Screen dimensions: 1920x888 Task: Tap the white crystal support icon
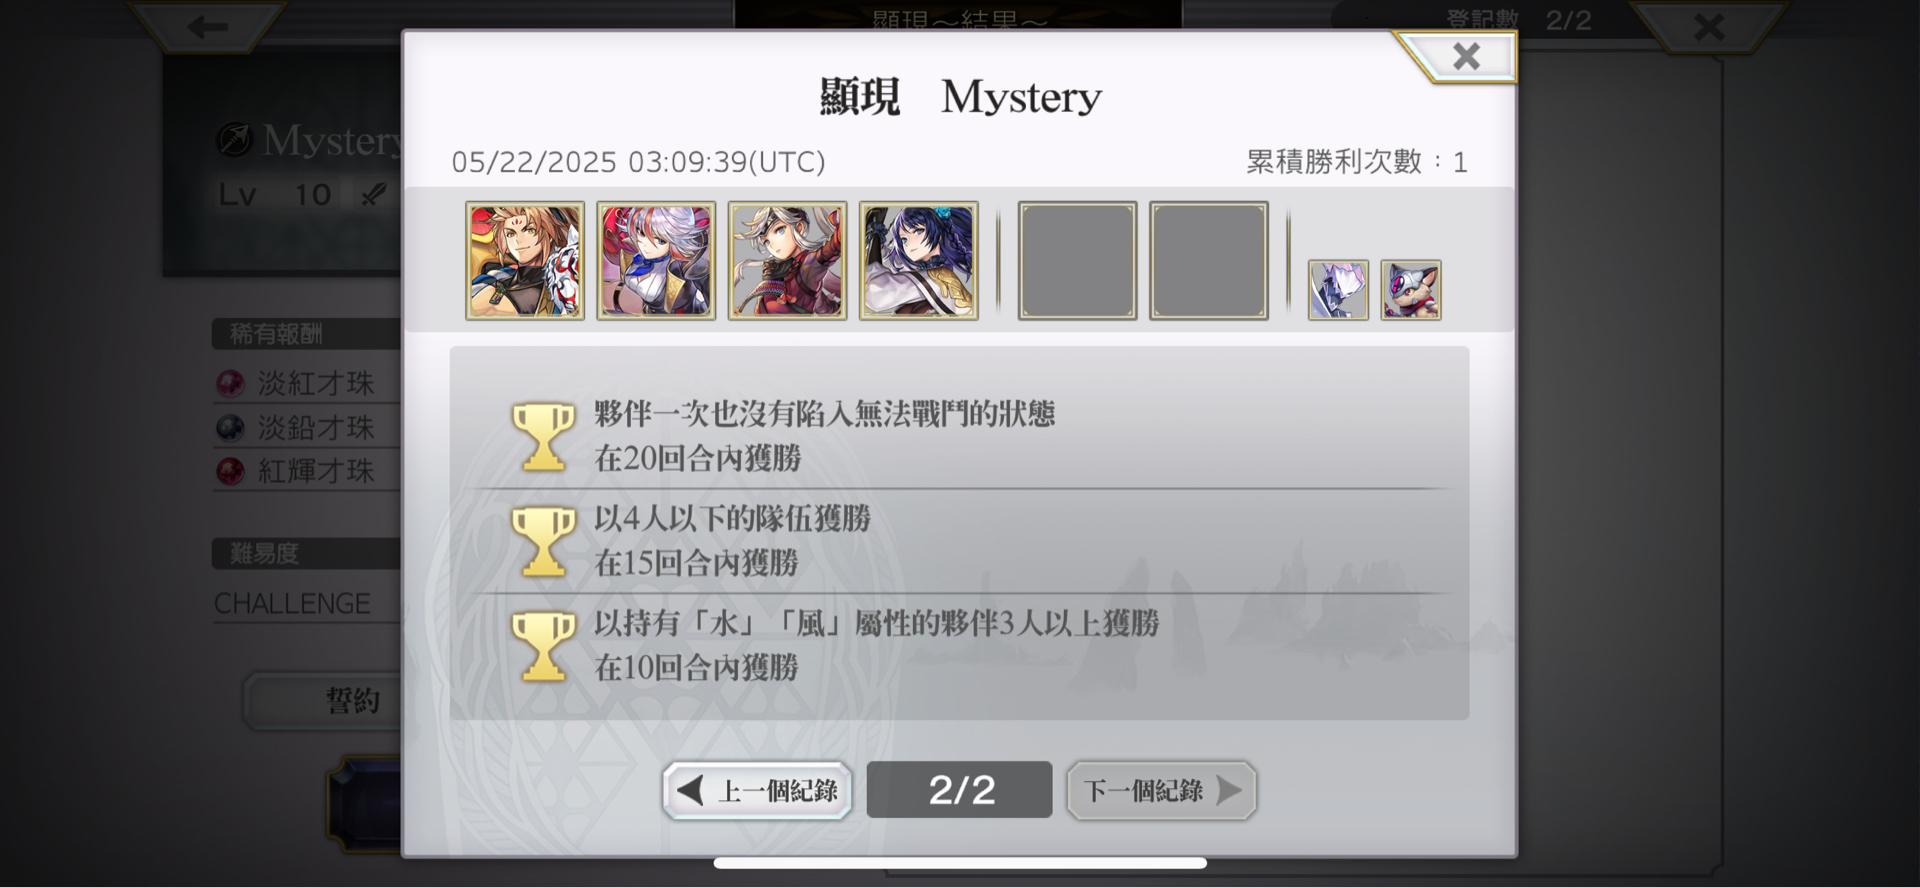pos(1338,290)
